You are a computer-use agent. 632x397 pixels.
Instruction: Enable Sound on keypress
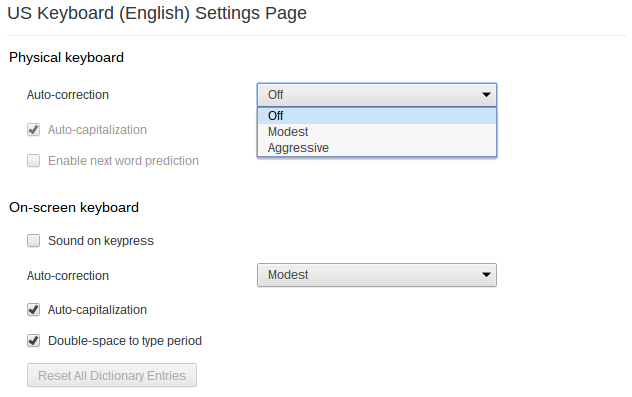click(x=33, y=241)
